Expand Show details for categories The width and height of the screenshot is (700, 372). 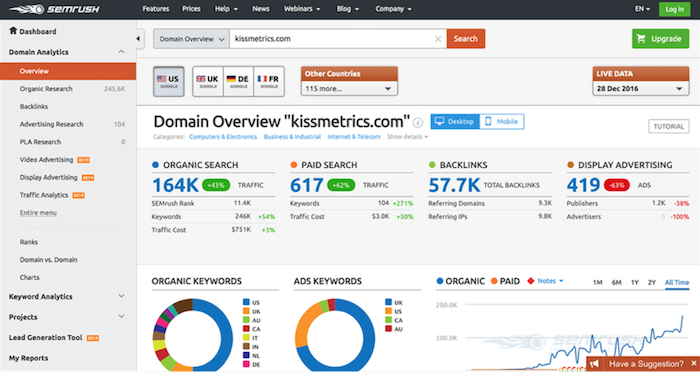tap(408, 137)
